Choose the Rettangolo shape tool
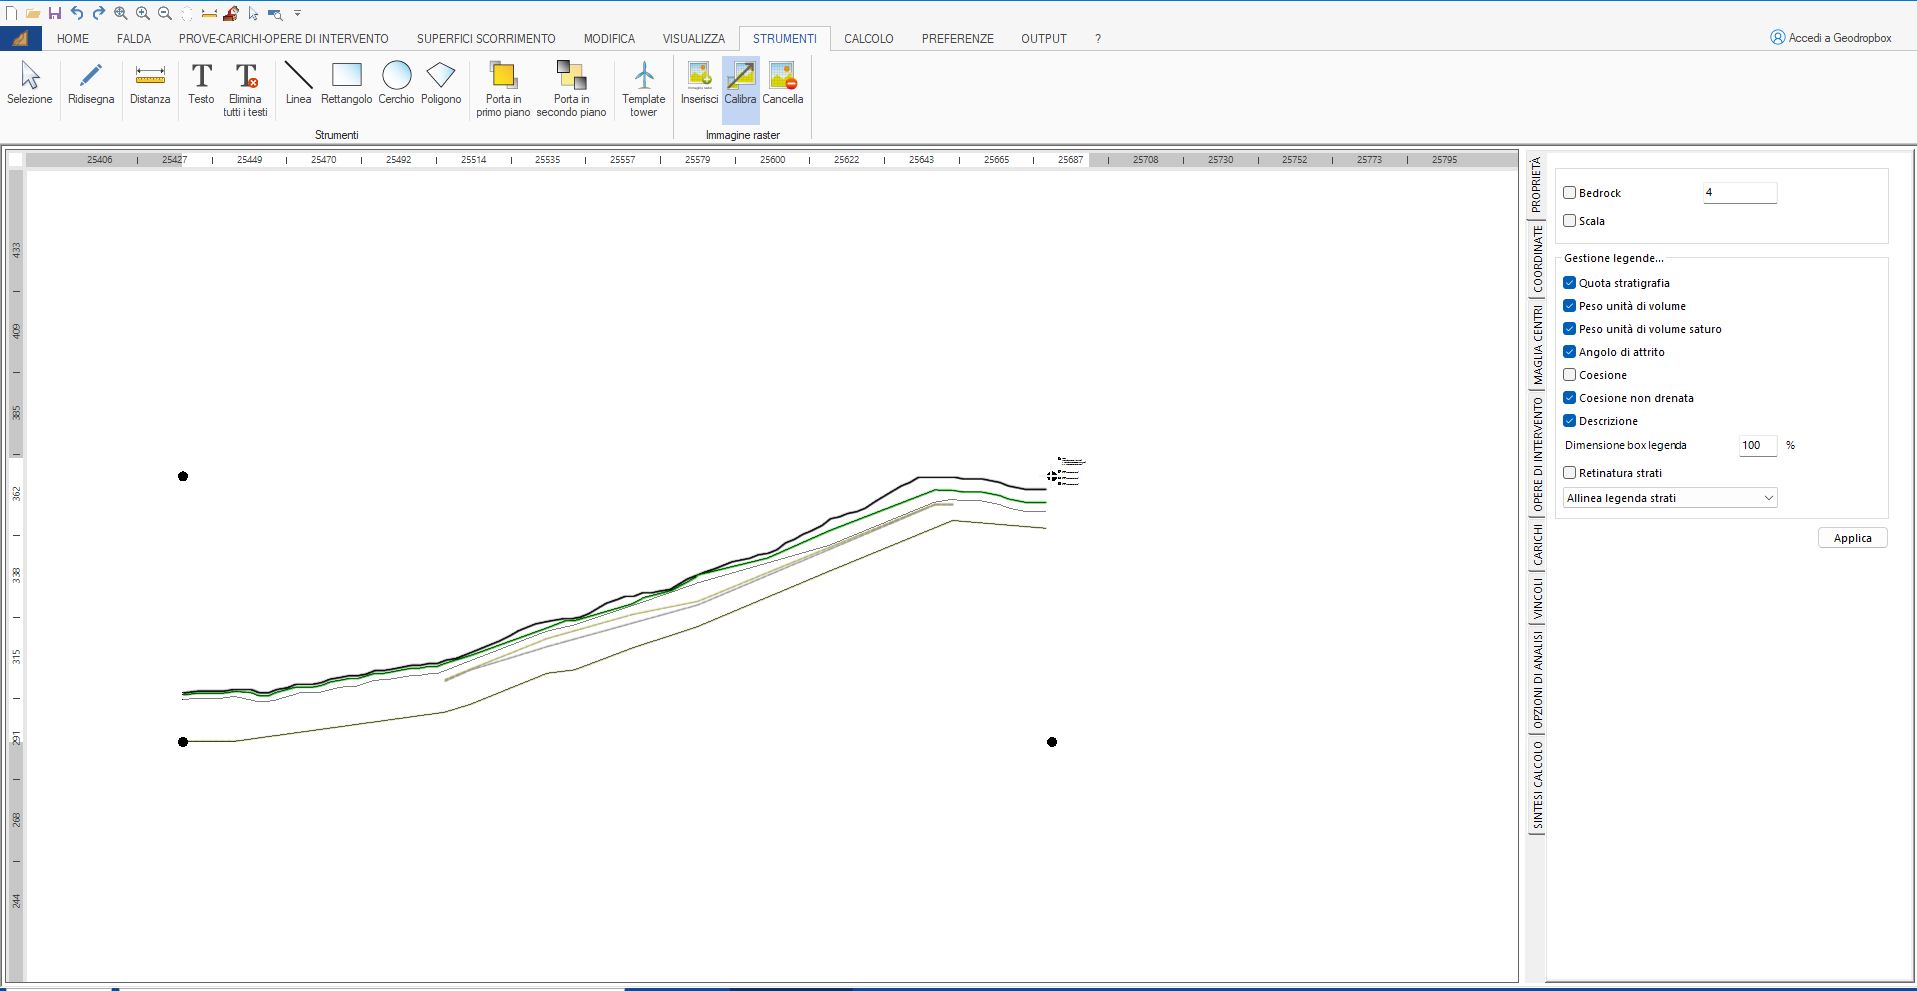Image resolution: width=1917 pixels, height=991 pixels. coord(346,83)
